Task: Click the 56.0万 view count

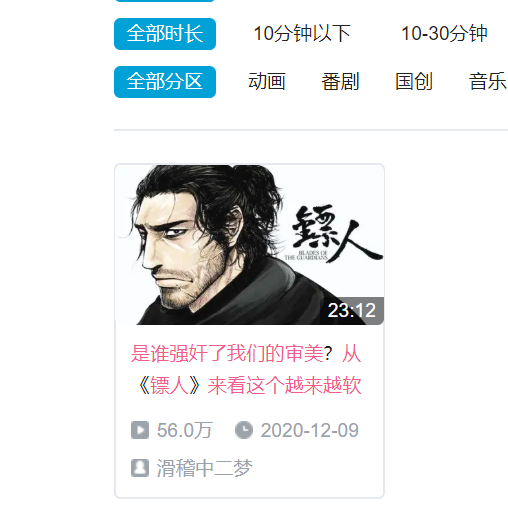Action: coord(185,430)
